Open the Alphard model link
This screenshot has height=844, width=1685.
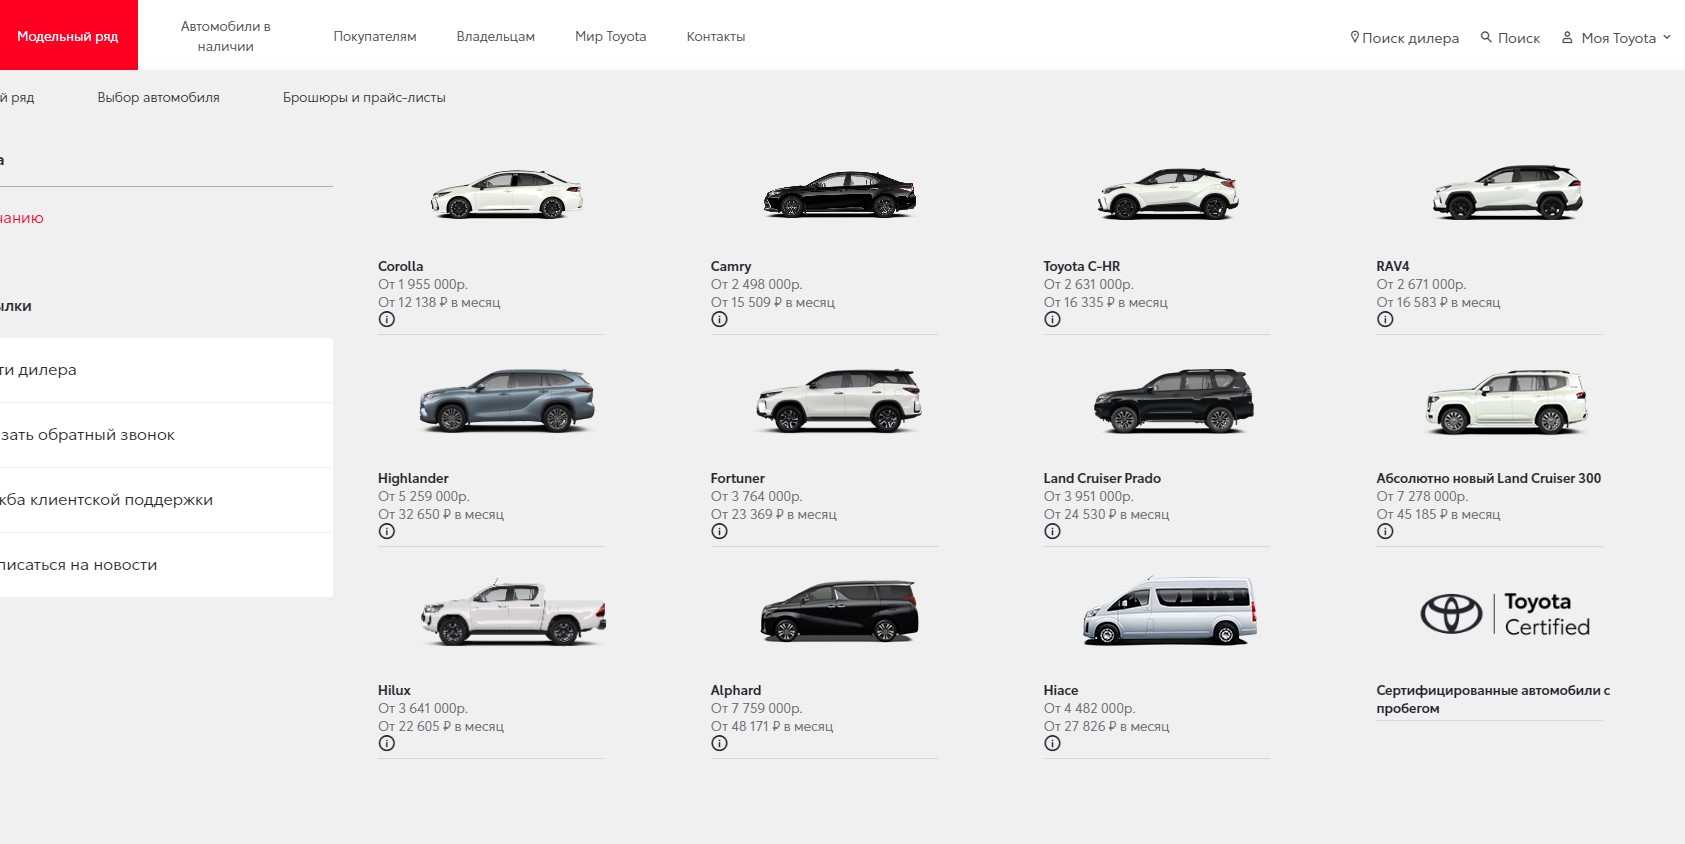[x=736, y=690]
